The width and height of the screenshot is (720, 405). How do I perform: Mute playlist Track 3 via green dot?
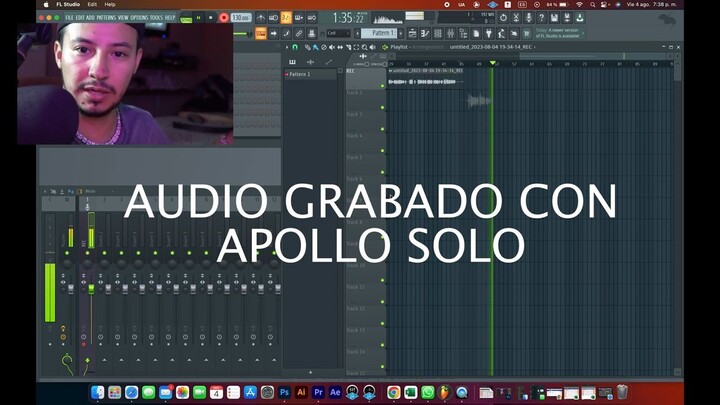tap(382, 129)
